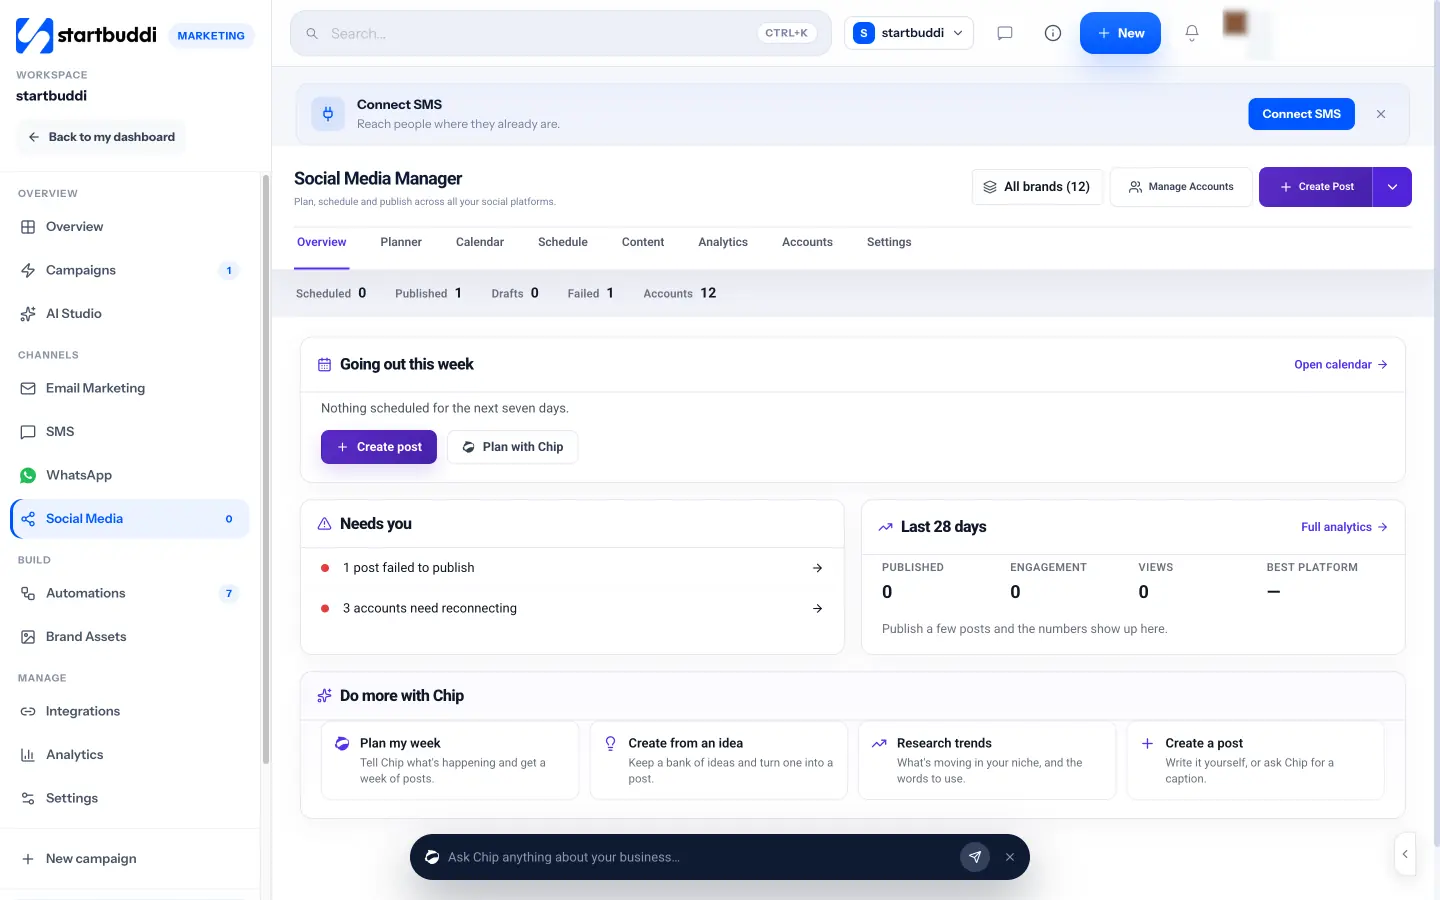The width and height of the screenshot is (1440, 900).
Task: Open WhatsApp channel in sidebar
Action: point(130,475)
